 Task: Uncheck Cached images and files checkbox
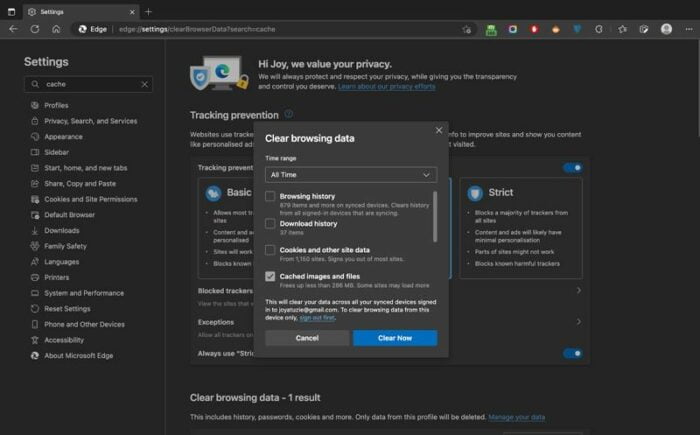(270, 276)
